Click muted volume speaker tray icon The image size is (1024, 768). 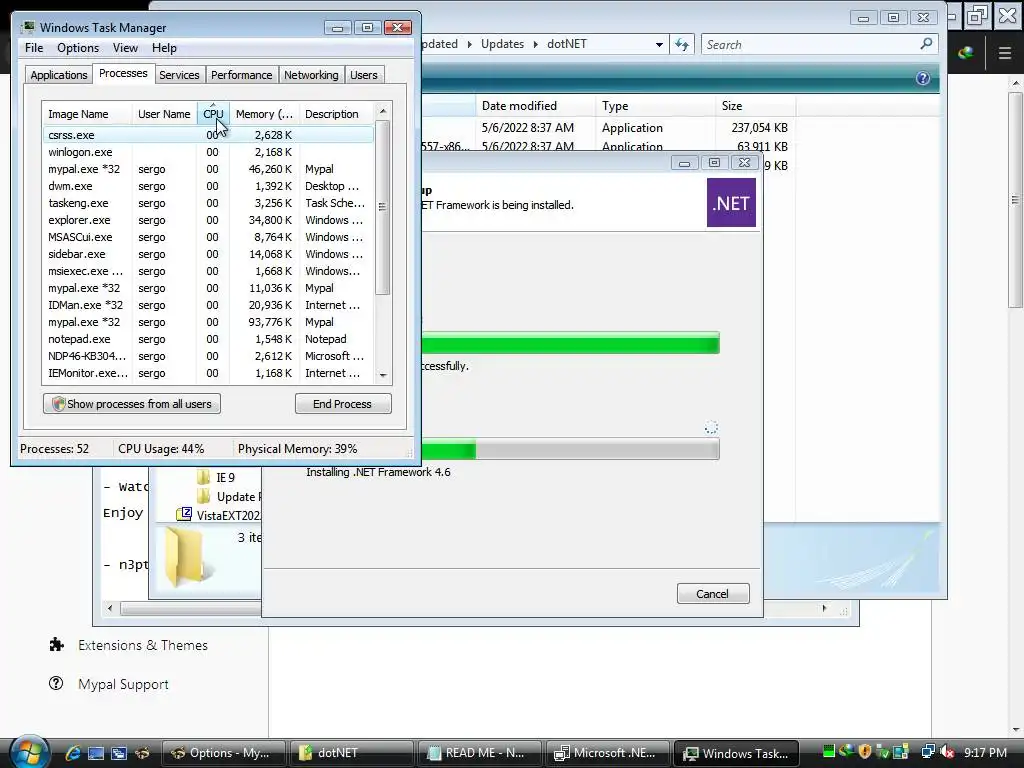tap(947, 752)
